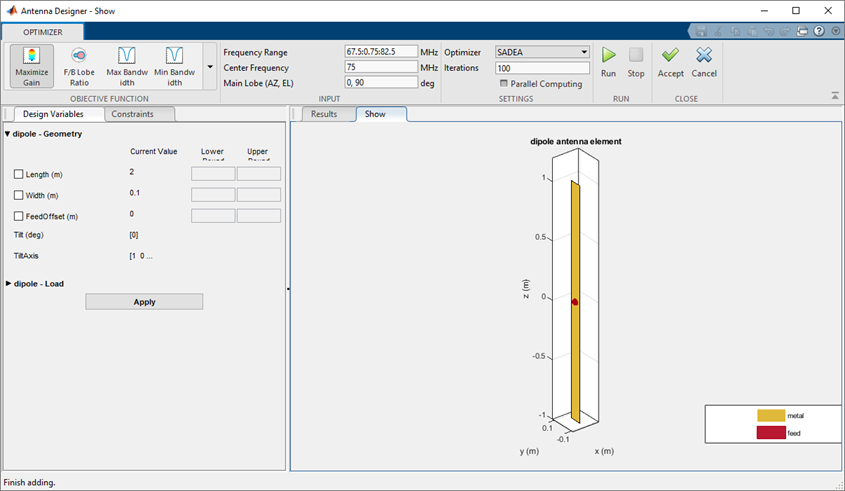
Task: Click the Apply button
Action: (x=144, y=302)
